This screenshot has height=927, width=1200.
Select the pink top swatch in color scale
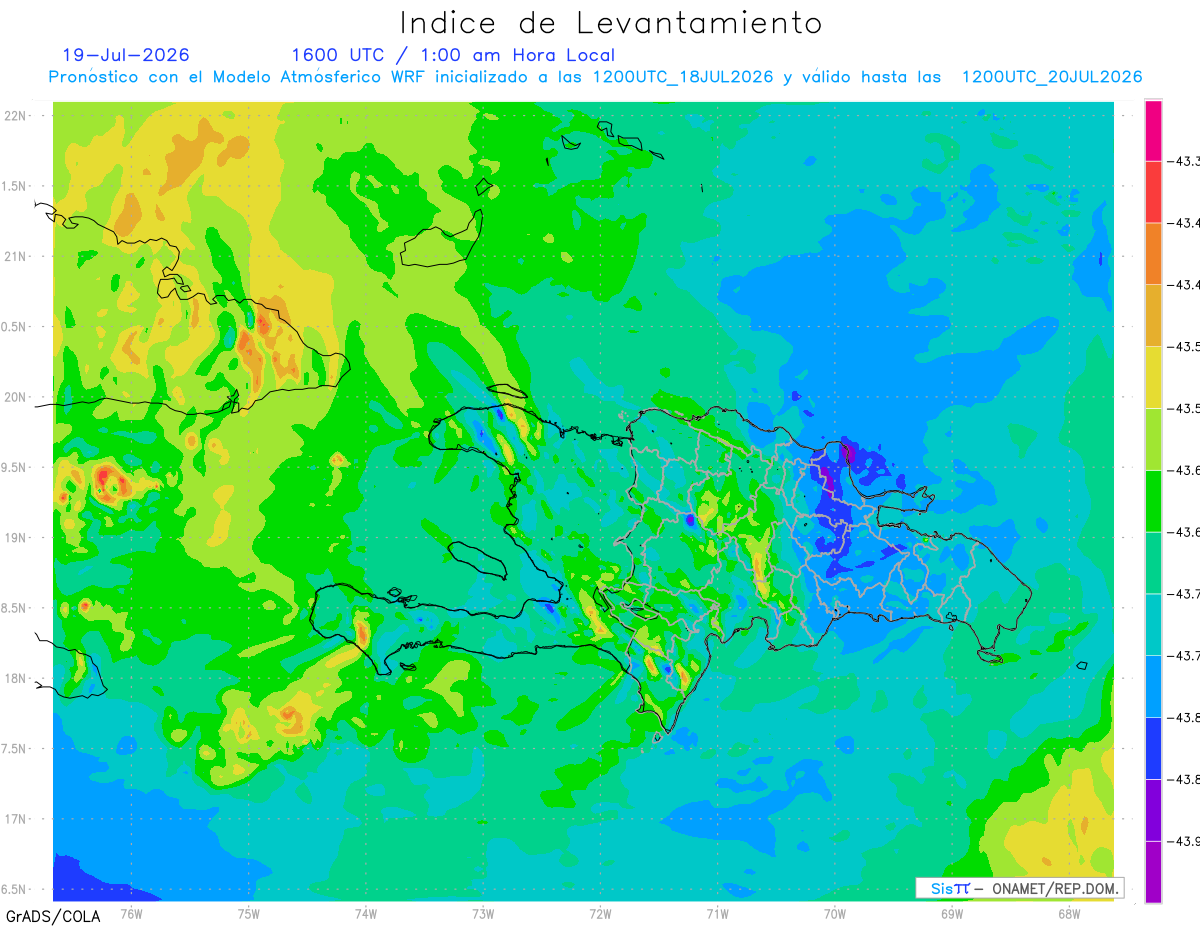(1153, 130)
